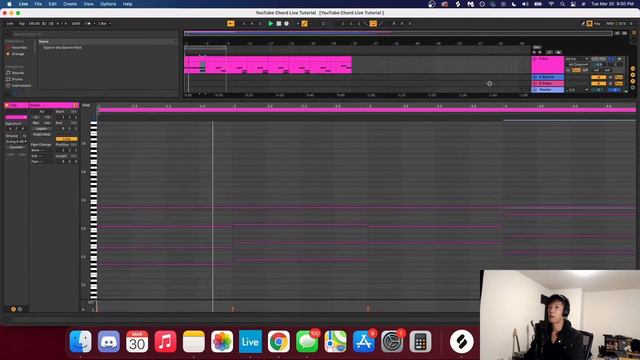Open Calendar from the dock
This screenshot has width=640, height=360.
[x=137, y=341]
